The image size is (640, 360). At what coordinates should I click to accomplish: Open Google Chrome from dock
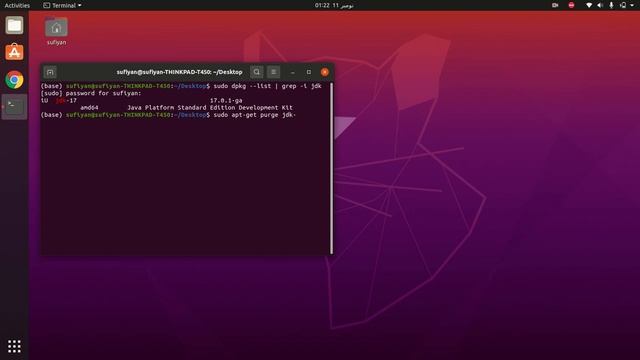pyautogui.click(x=14, y=80)
